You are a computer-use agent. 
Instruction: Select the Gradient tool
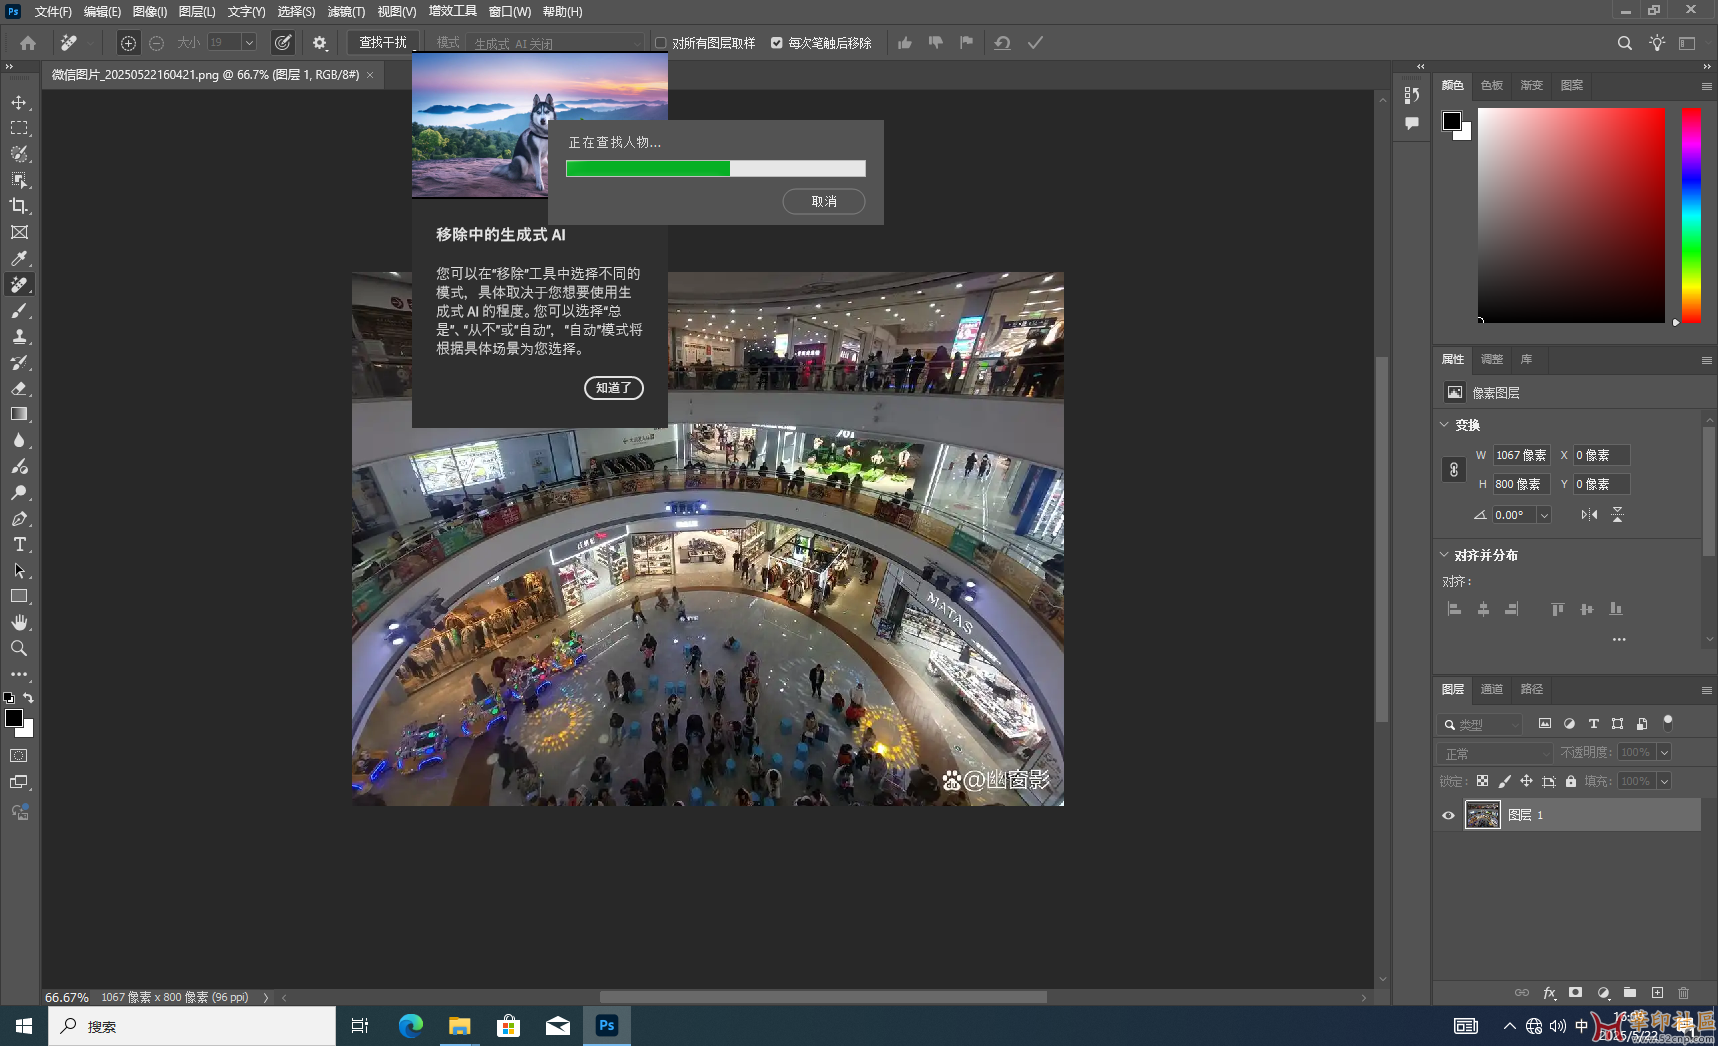19,414
